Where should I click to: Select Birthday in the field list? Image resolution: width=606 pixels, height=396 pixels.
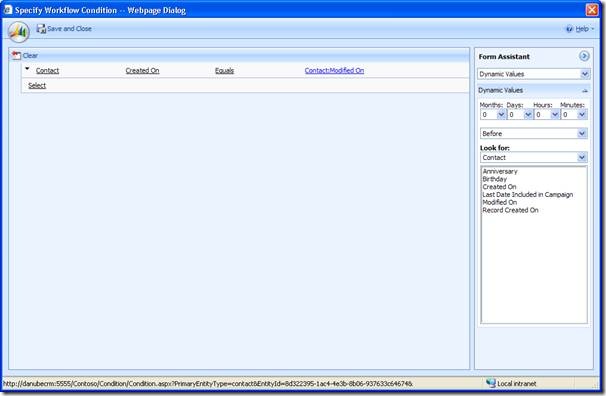point(494,179)
